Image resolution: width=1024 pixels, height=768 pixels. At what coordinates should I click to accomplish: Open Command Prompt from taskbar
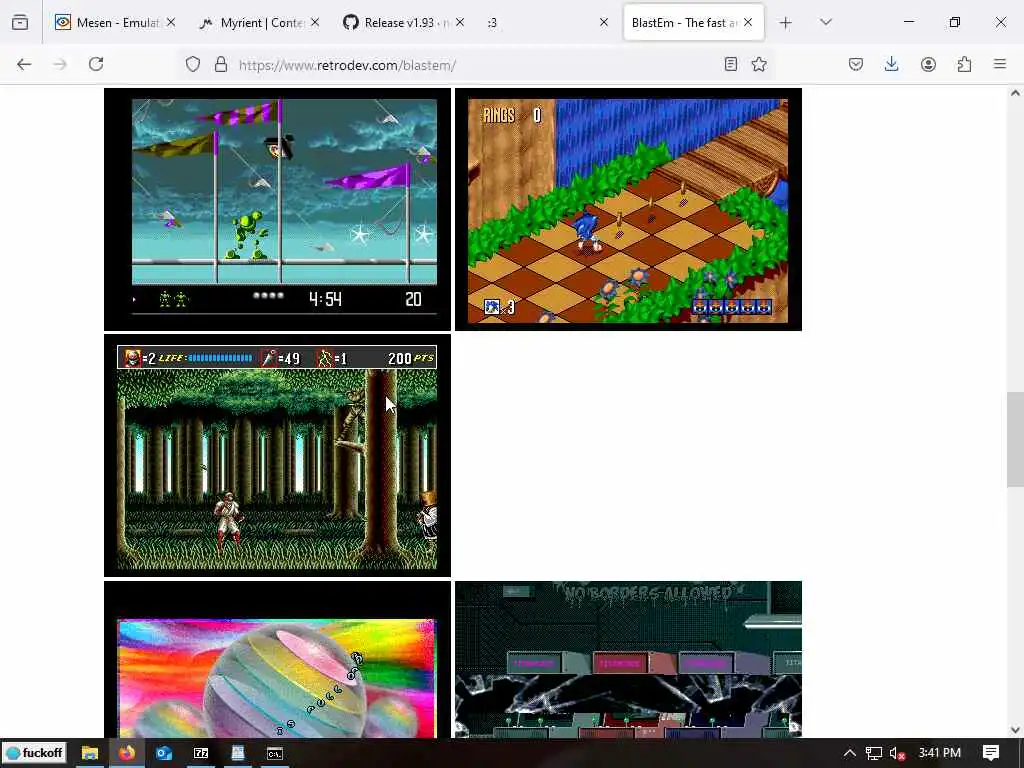pos(275,753)
